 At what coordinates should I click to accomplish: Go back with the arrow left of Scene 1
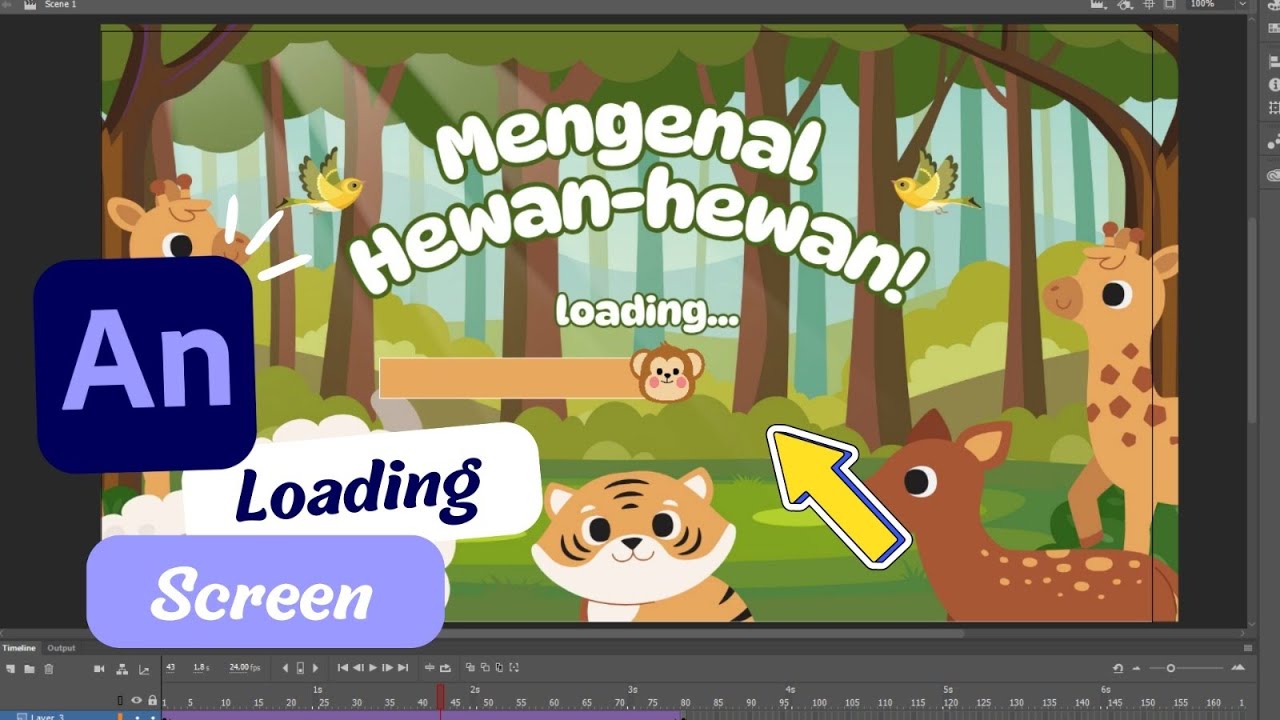8,5
